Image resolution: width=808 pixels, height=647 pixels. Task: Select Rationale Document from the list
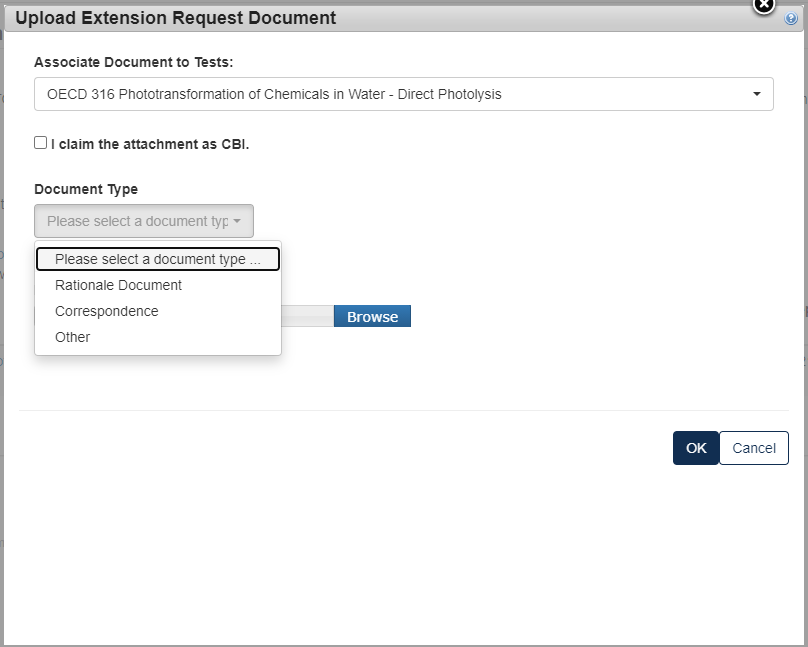pyautogui.click(x=118, y=285)
